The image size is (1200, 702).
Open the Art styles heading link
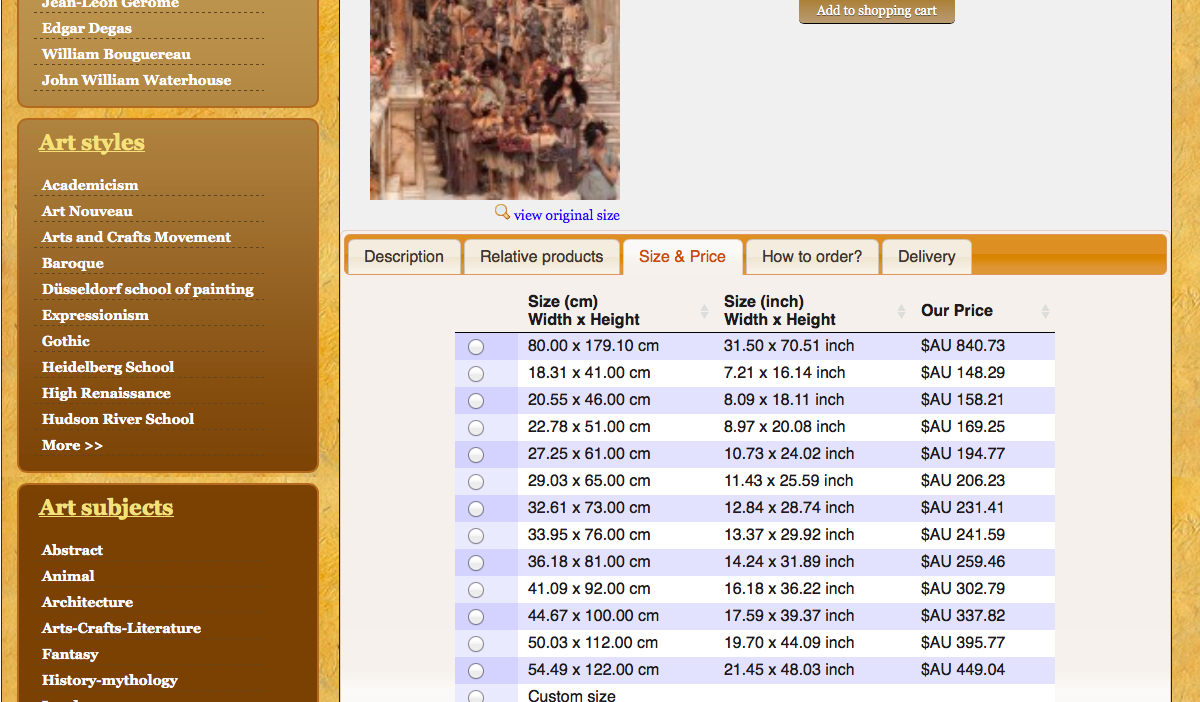92,143
